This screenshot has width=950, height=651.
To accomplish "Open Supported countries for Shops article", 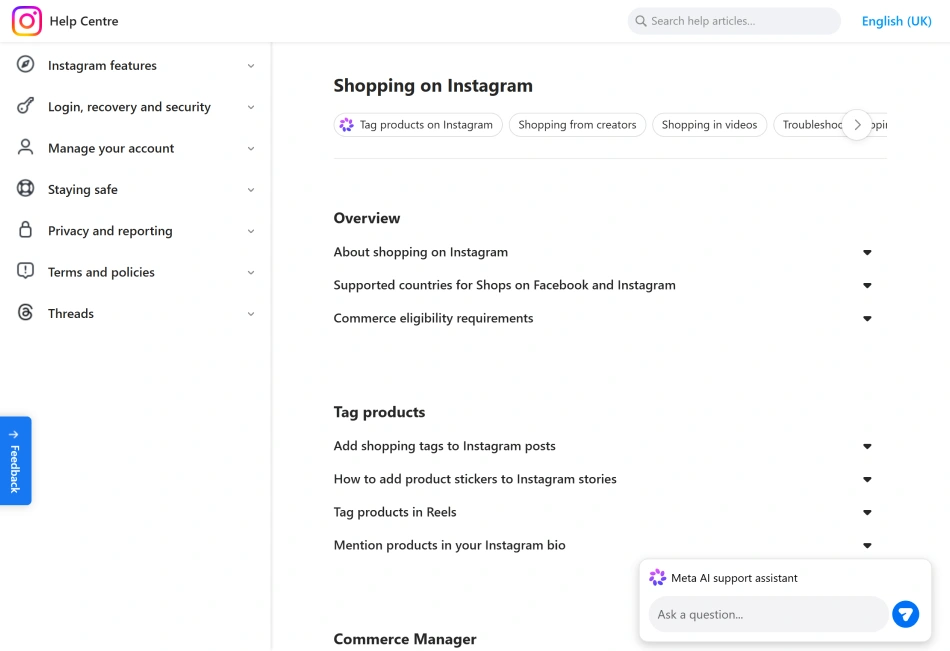I will (504, 285).
